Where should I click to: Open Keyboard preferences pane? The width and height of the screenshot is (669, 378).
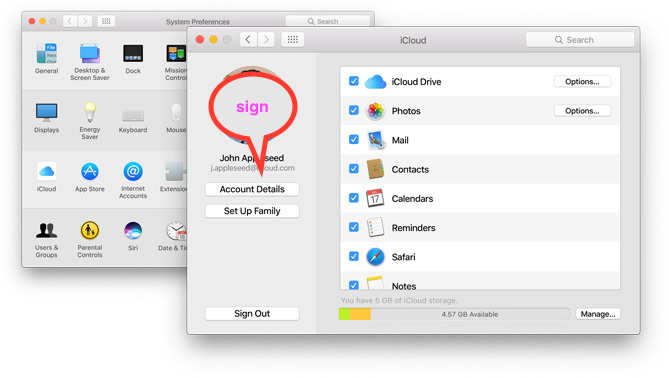point(133,121)
